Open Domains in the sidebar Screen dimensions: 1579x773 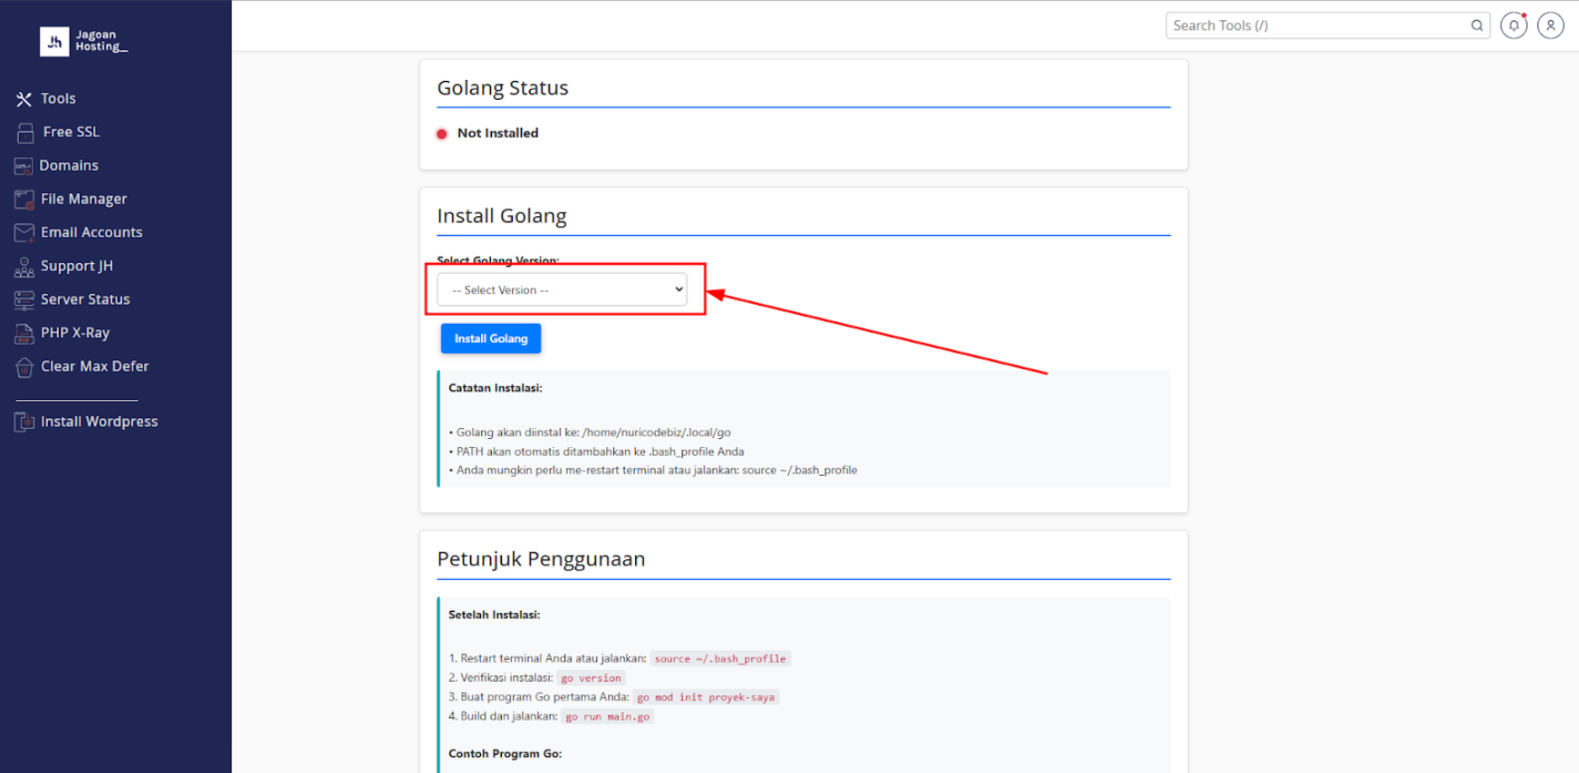click(x=68, y=165)
